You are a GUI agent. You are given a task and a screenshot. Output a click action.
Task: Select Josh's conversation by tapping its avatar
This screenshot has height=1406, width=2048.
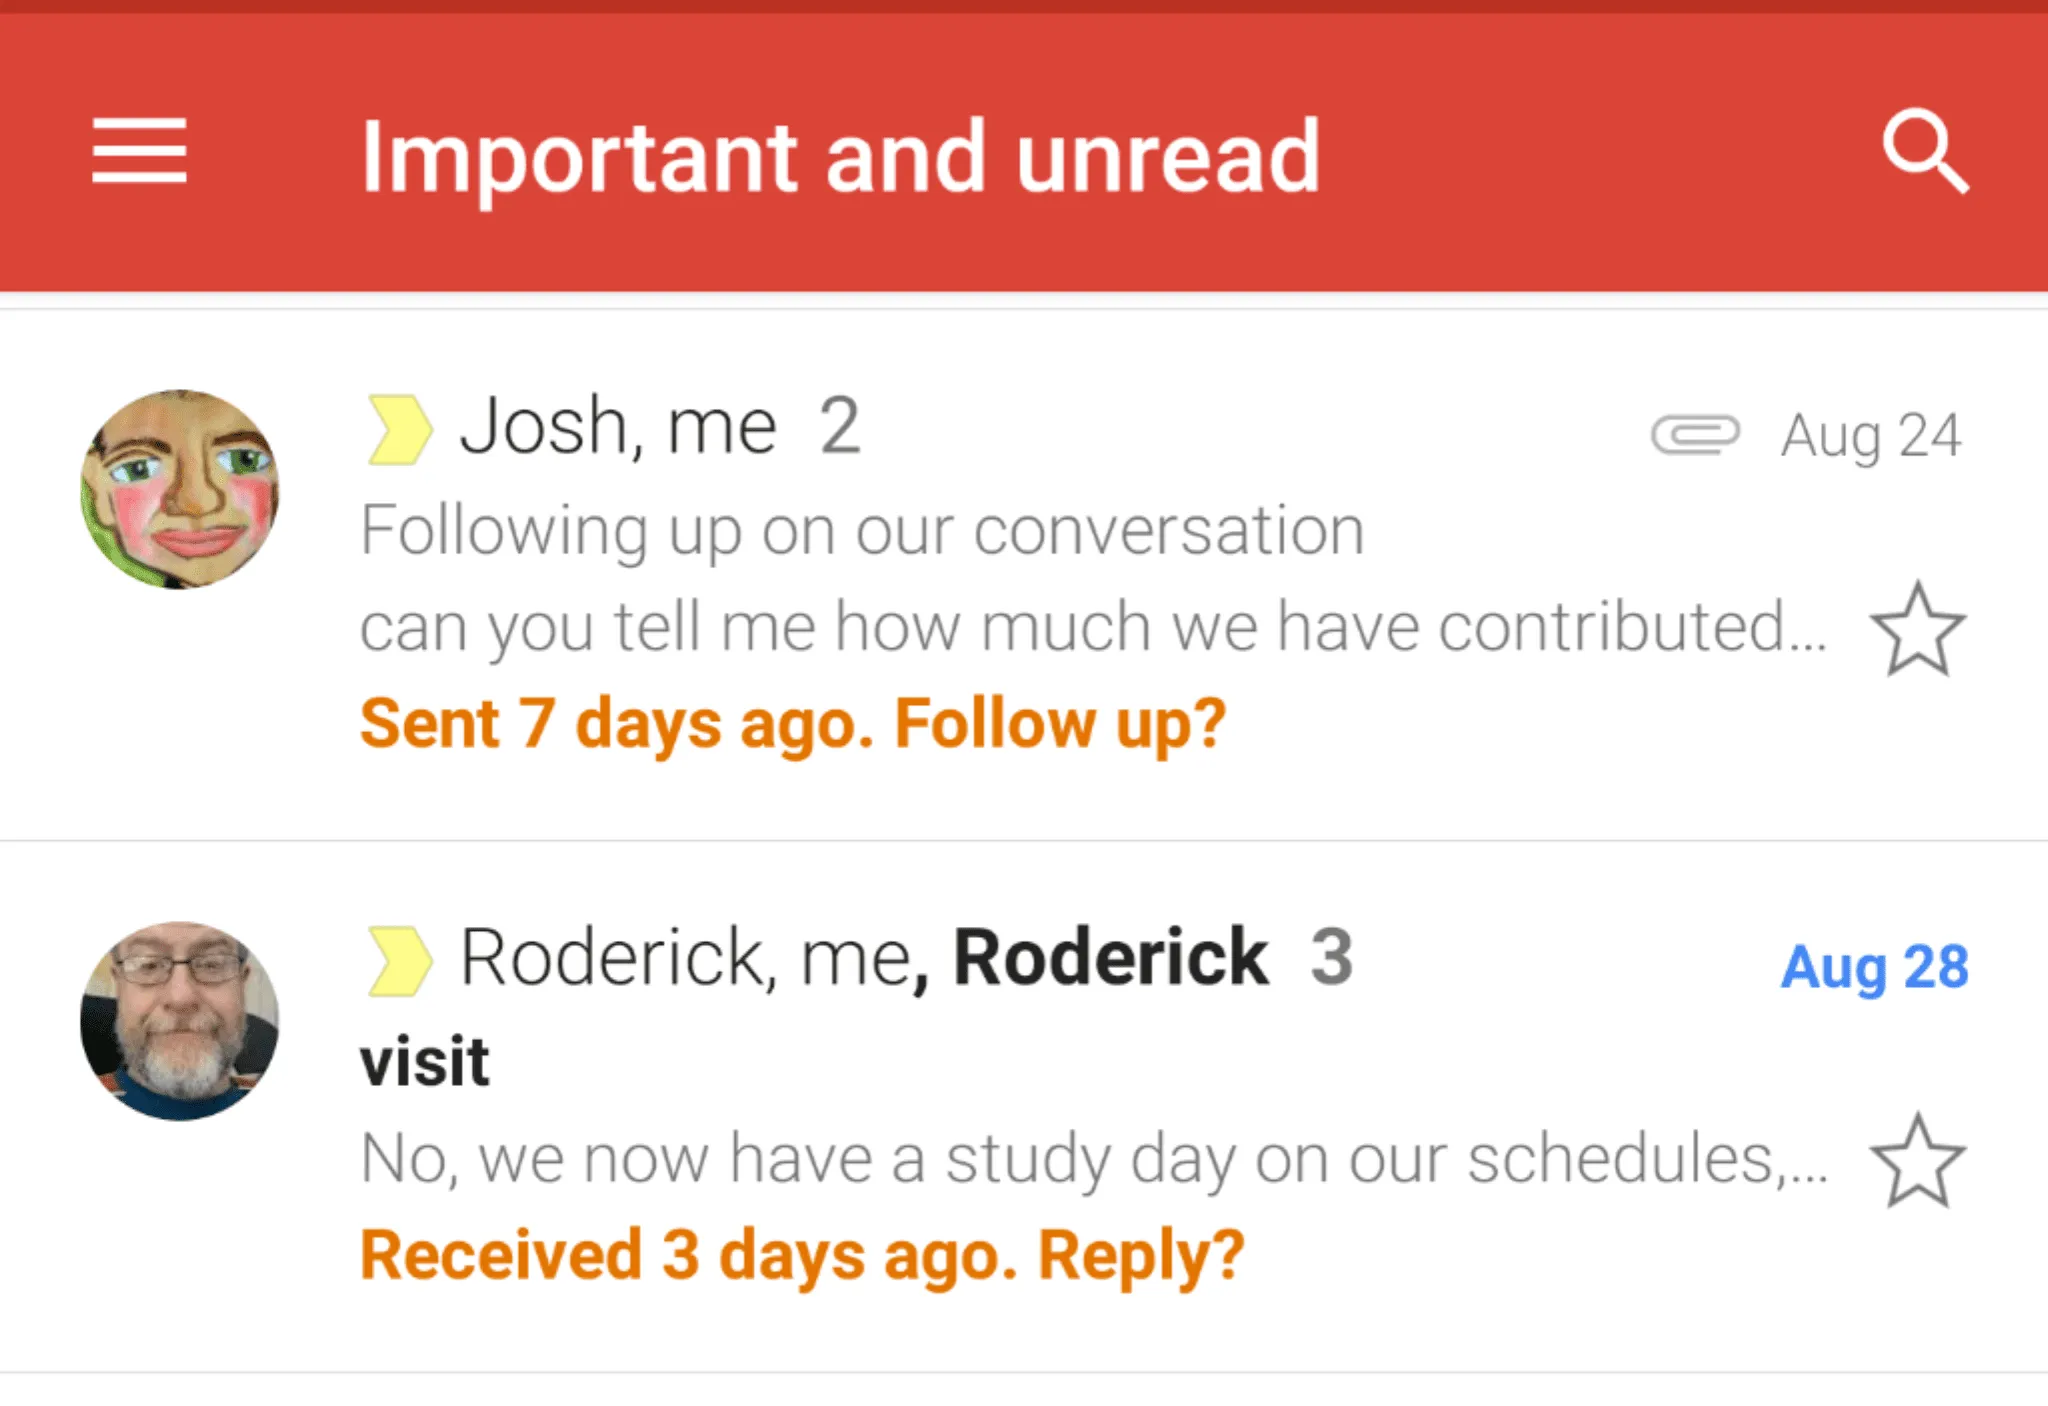183,490
